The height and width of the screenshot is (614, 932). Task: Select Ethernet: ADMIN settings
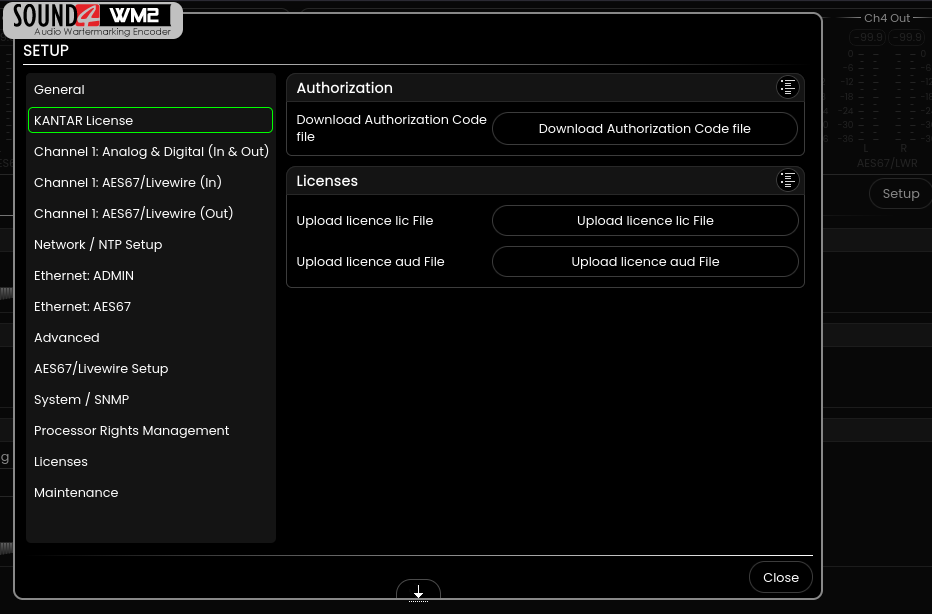click(x=150, y=275)
